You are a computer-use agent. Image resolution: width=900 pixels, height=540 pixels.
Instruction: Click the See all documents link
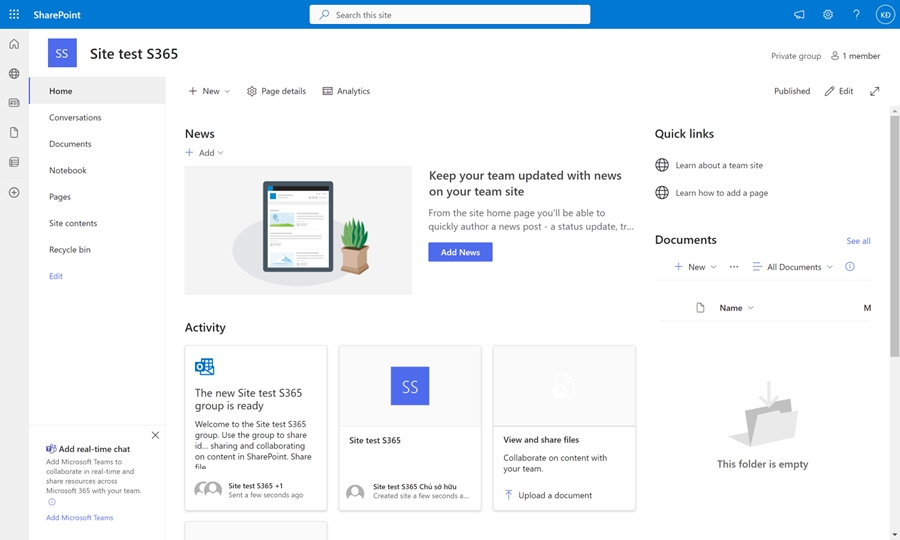click(858, 241)
